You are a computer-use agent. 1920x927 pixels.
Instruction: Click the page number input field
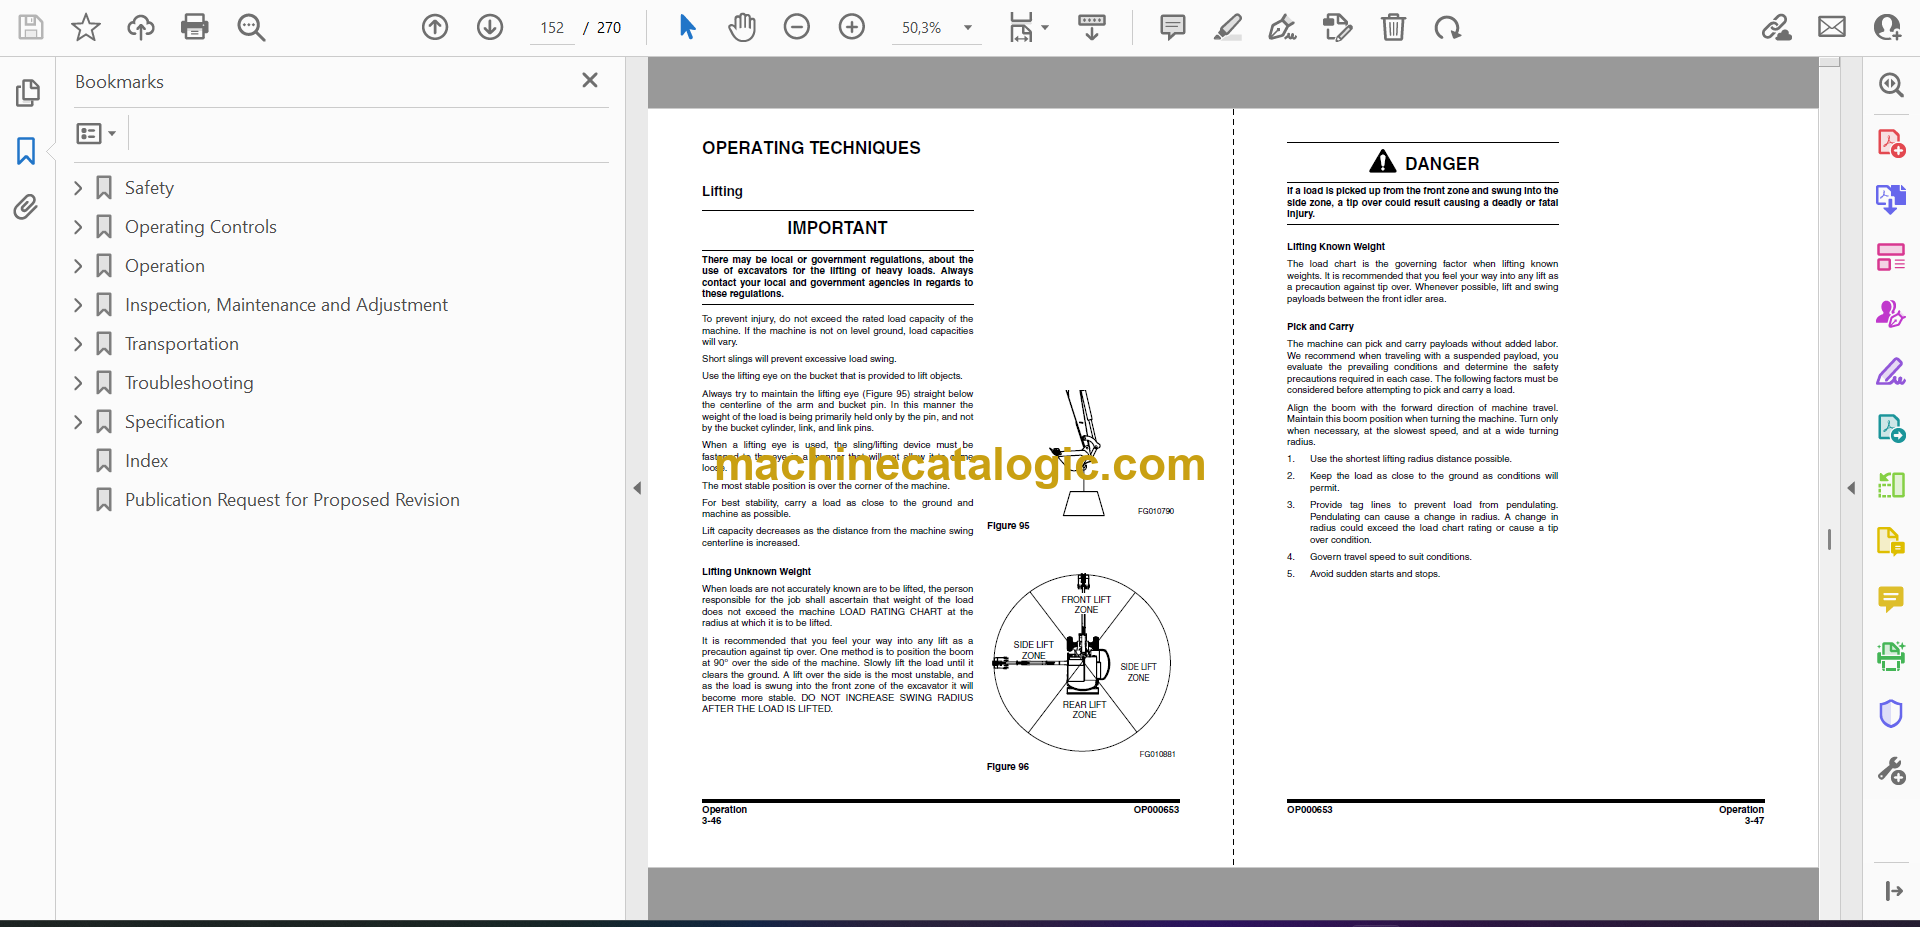[x=552, y=28]
